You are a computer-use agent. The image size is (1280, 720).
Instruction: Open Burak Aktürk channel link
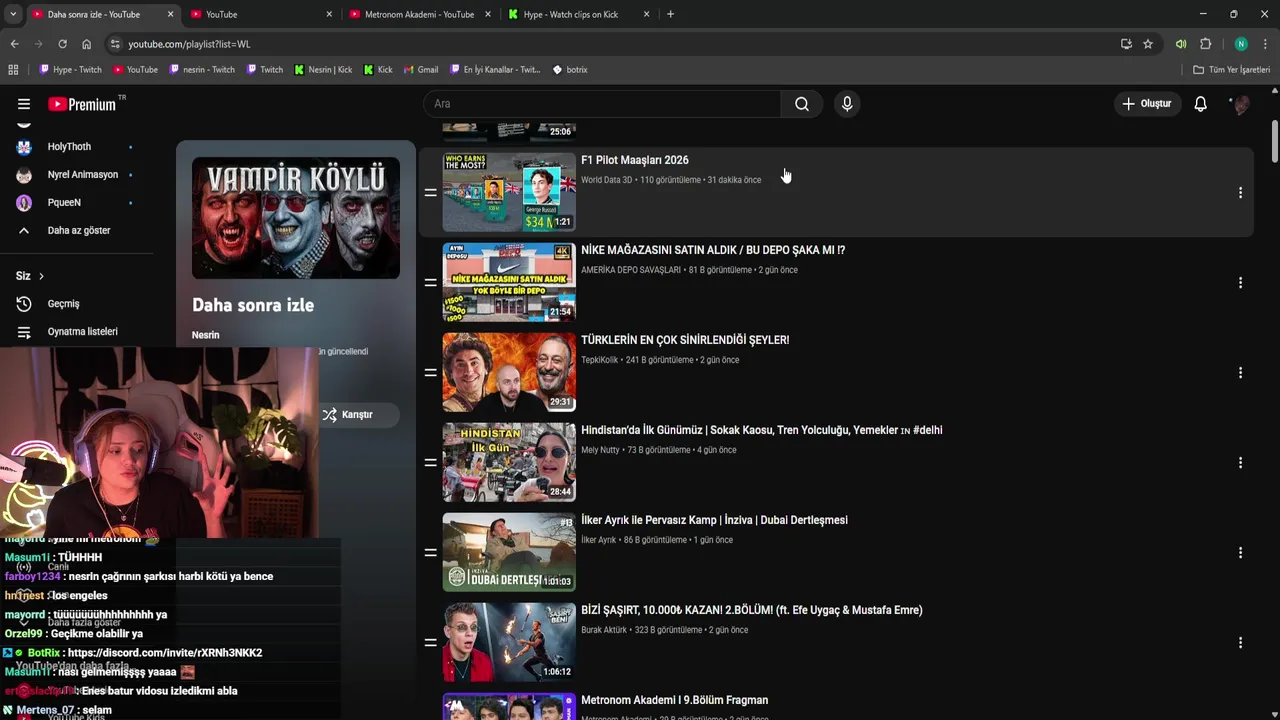604,630
